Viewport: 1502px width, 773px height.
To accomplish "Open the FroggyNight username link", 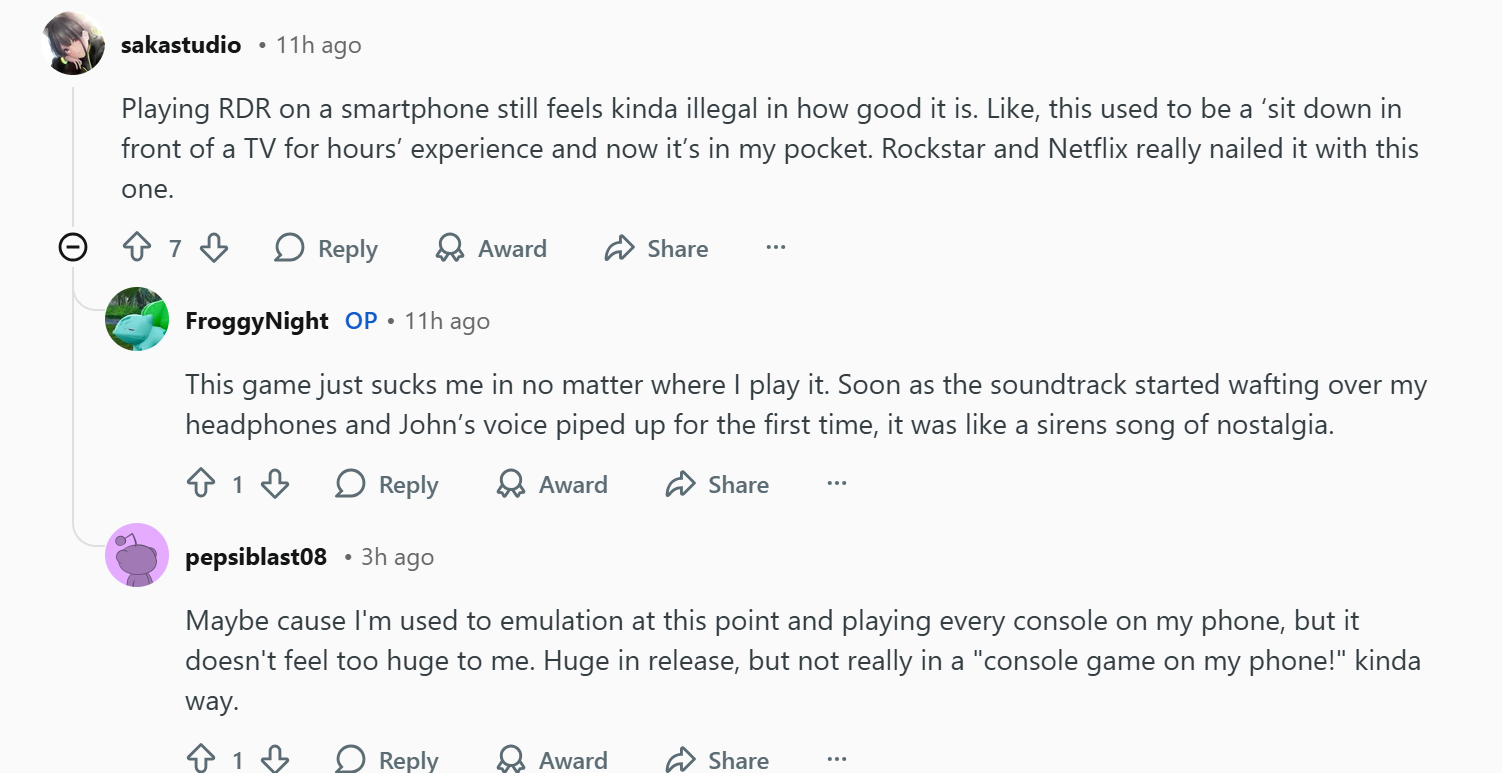I will [x=257, y=321].
